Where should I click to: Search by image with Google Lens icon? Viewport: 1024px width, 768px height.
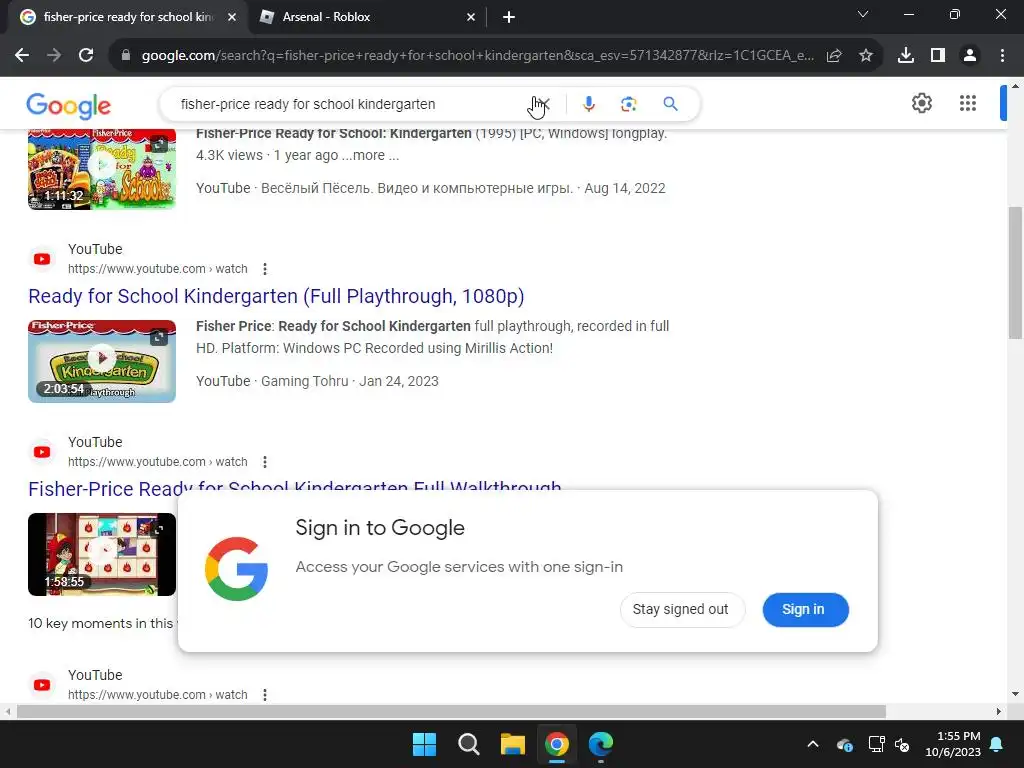[x=628, y=104]
